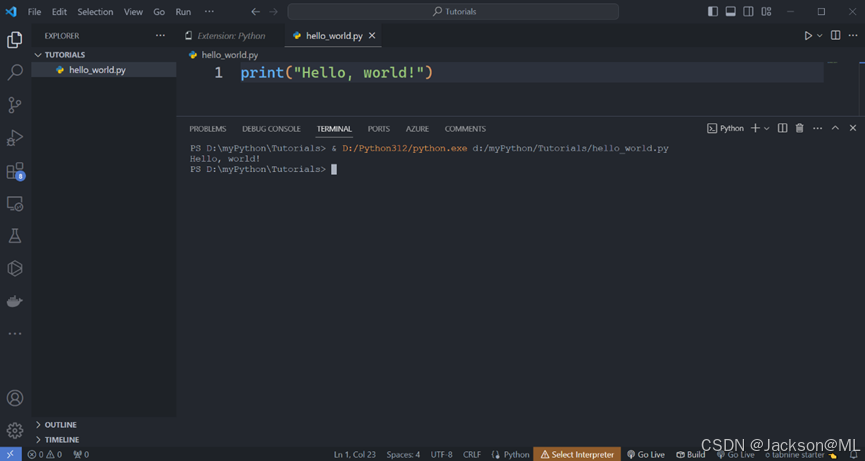
Task: Open the Explorer view in activity bar
Action: tap(15, 40)
